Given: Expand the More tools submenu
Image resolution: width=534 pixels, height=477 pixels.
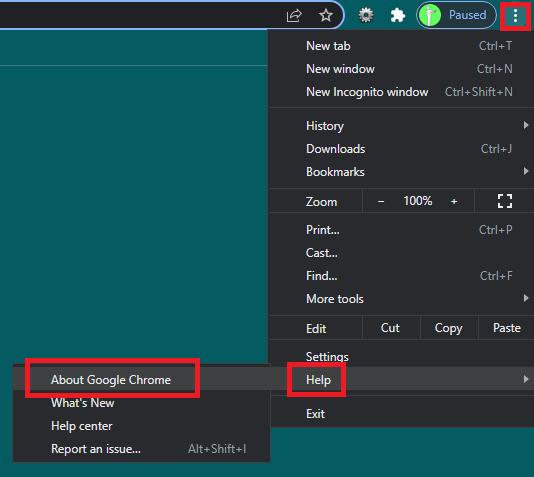Looking at the screenshot, I should point(401,299).
